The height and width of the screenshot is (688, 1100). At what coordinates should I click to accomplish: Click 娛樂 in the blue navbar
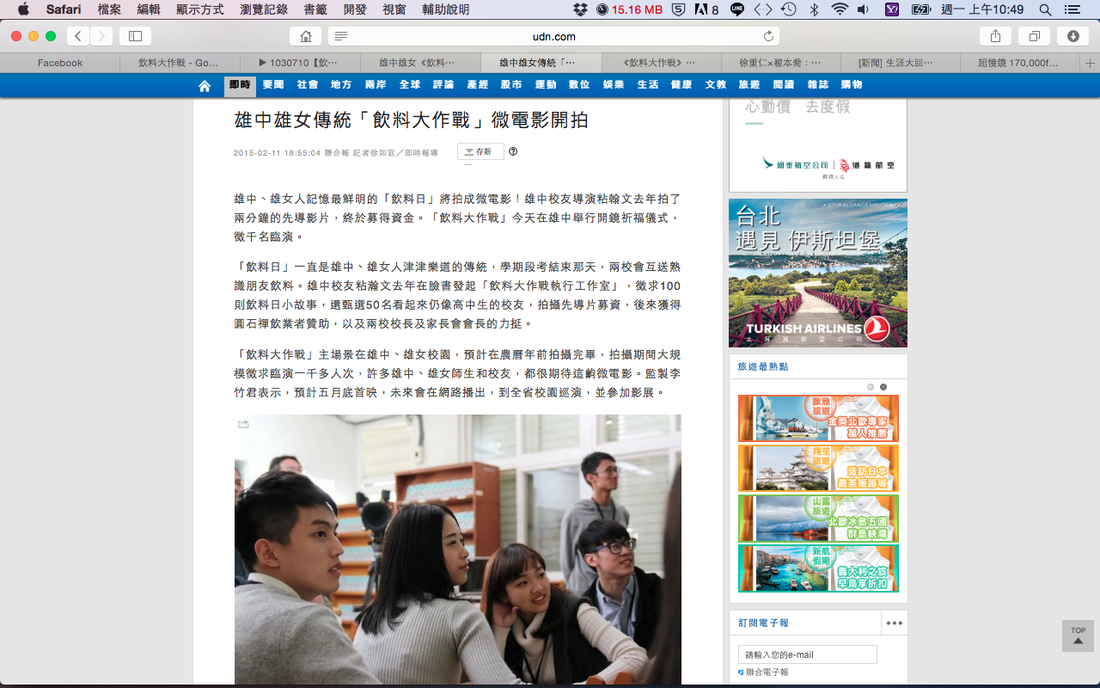pyautogui.click(x=613, y=85)
